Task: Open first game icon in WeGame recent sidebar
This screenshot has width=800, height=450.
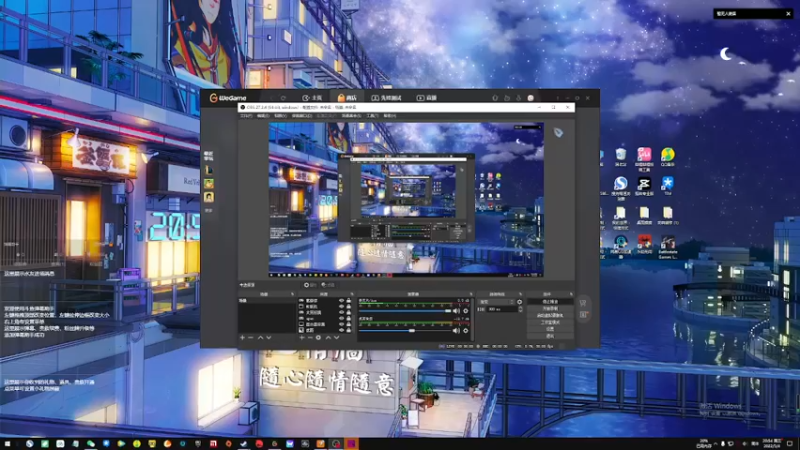Action: [209, 170]
